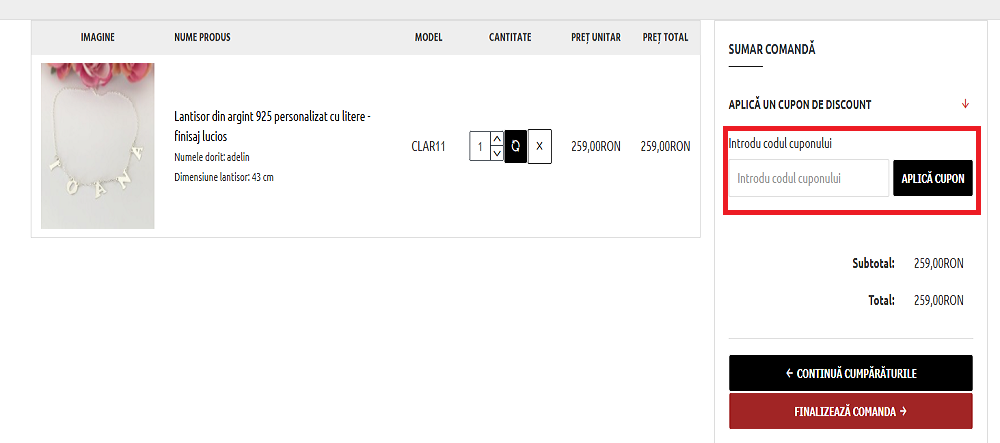Select the quantity number box
The height and width of the screenshot is (443, 1000).
pos(480,146)
